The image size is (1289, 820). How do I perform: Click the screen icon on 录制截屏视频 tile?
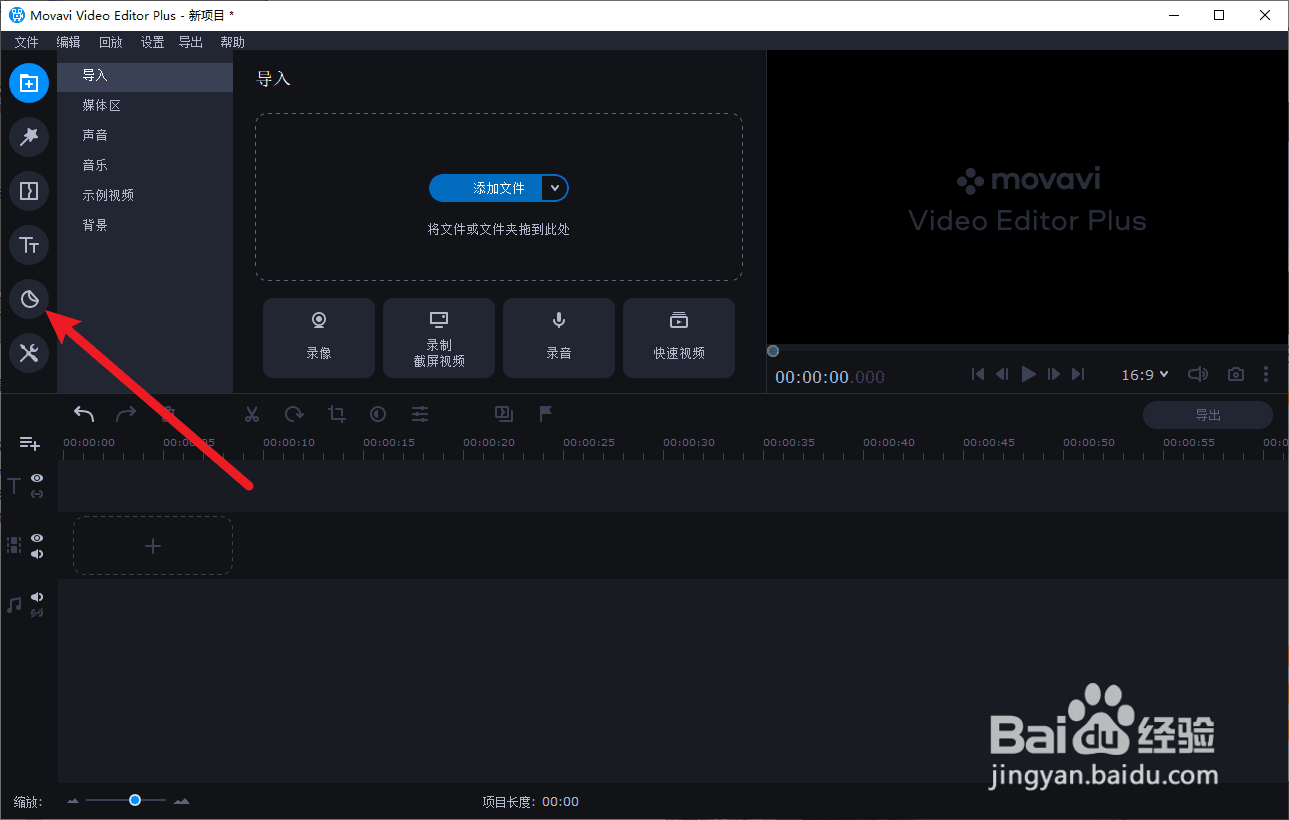pos(439,319)
